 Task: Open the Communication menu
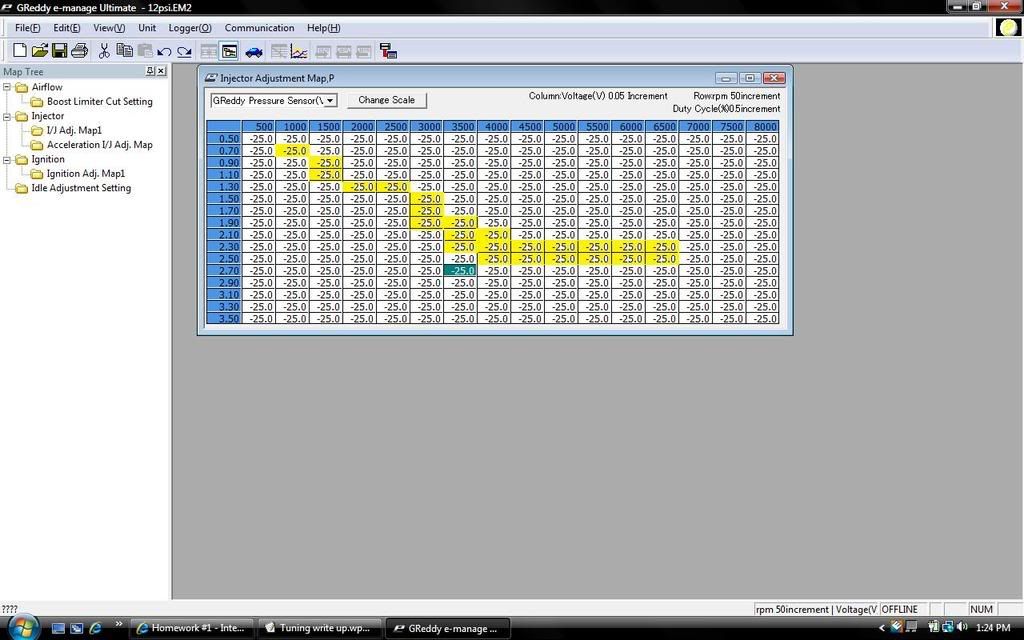[259, 28]
